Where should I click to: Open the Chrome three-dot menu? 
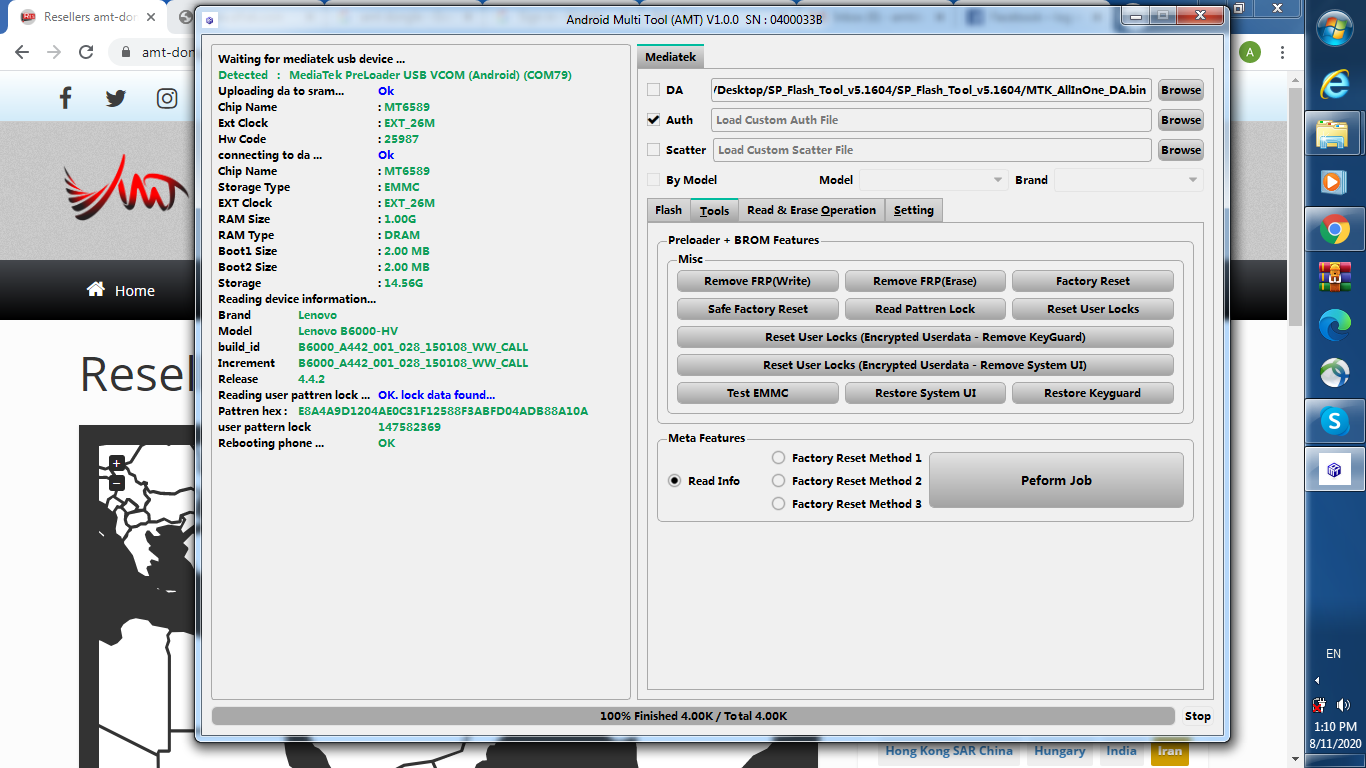coord(1282,52)
